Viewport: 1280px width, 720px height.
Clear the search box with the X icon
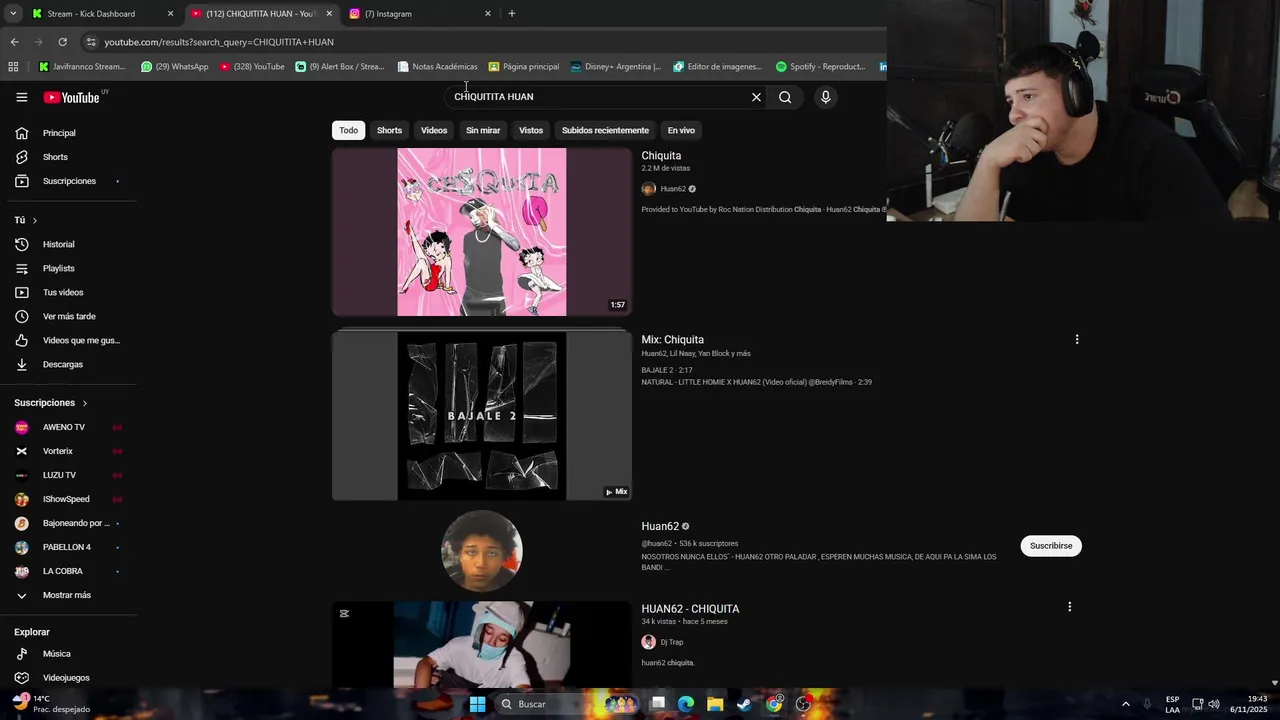[756, 97]
